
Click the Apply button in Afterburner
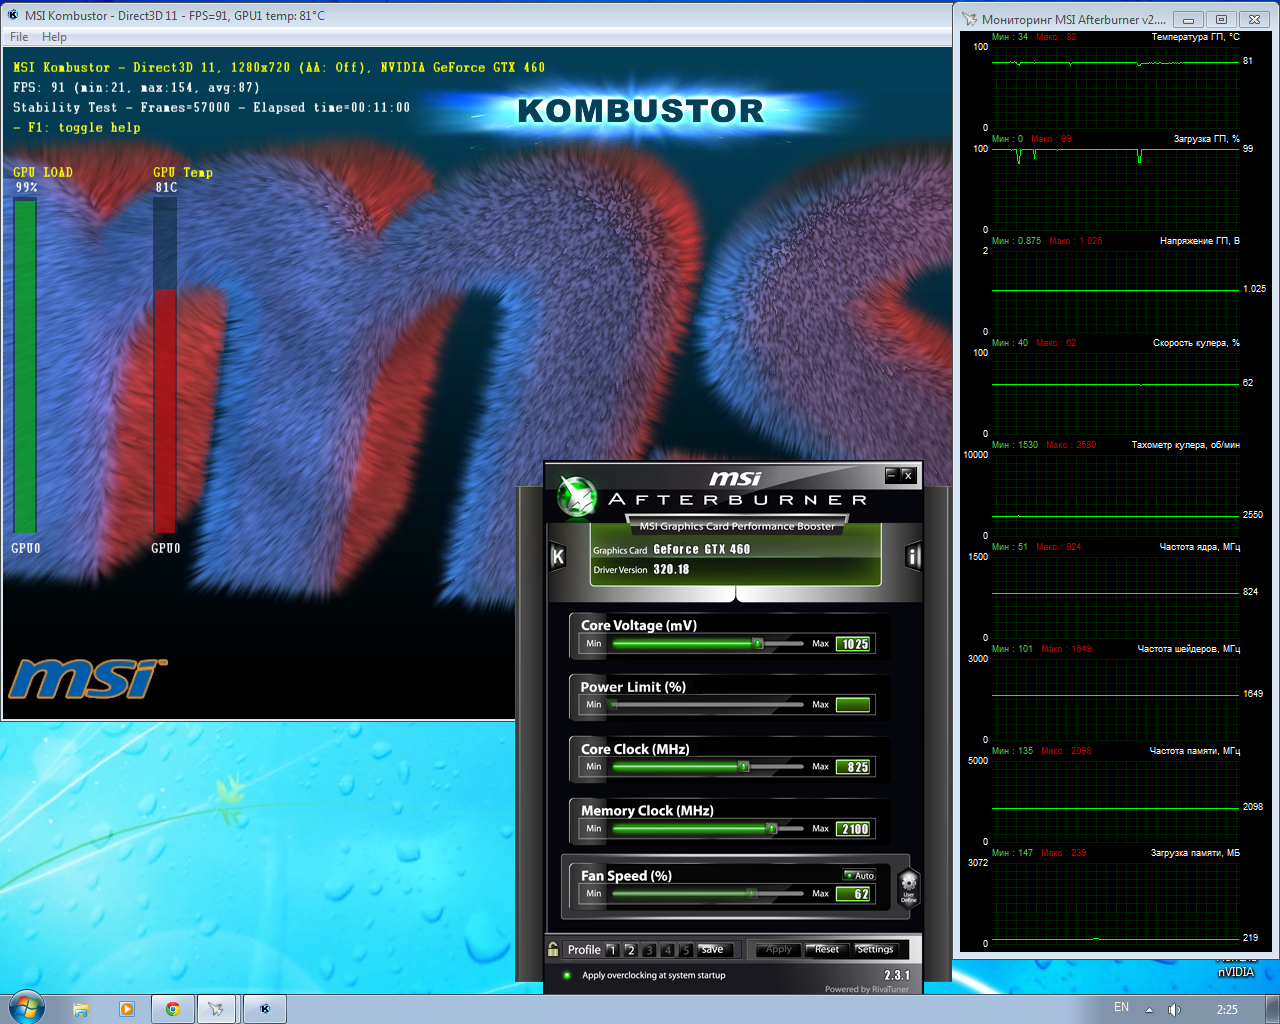(x=778, y=950)
